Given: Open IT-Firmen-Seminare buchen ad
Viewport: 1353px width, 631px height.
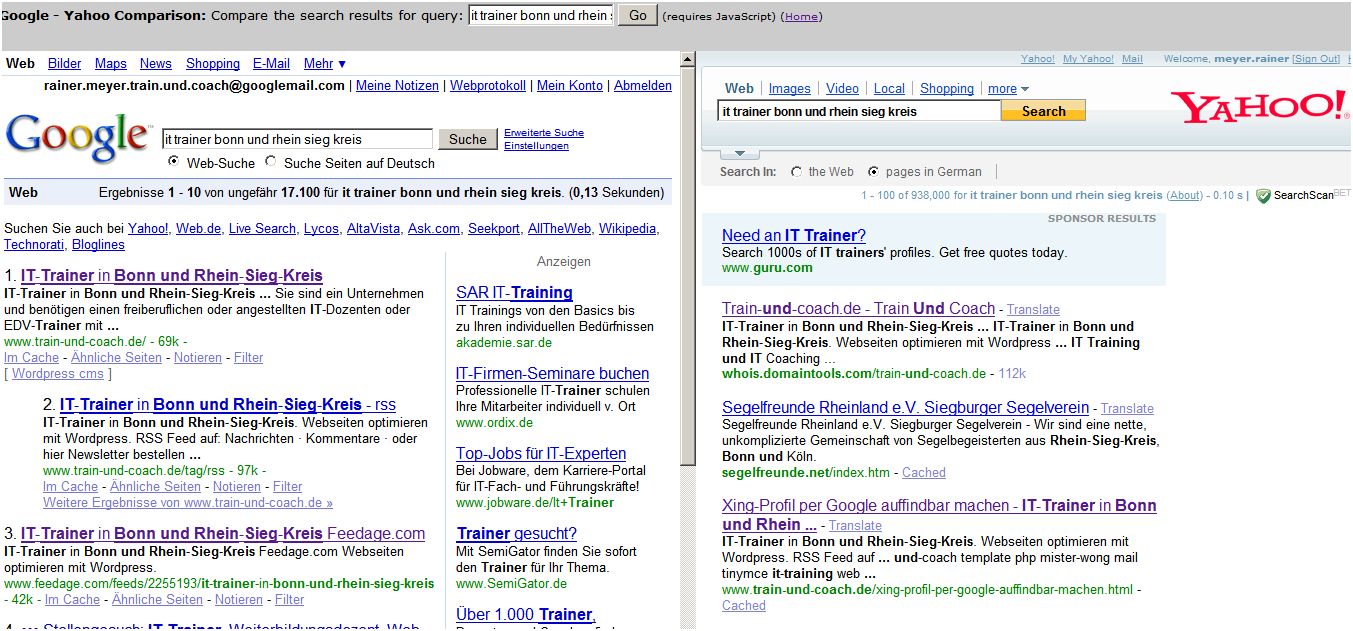Looking at the screenshot, I should (552, 374).
